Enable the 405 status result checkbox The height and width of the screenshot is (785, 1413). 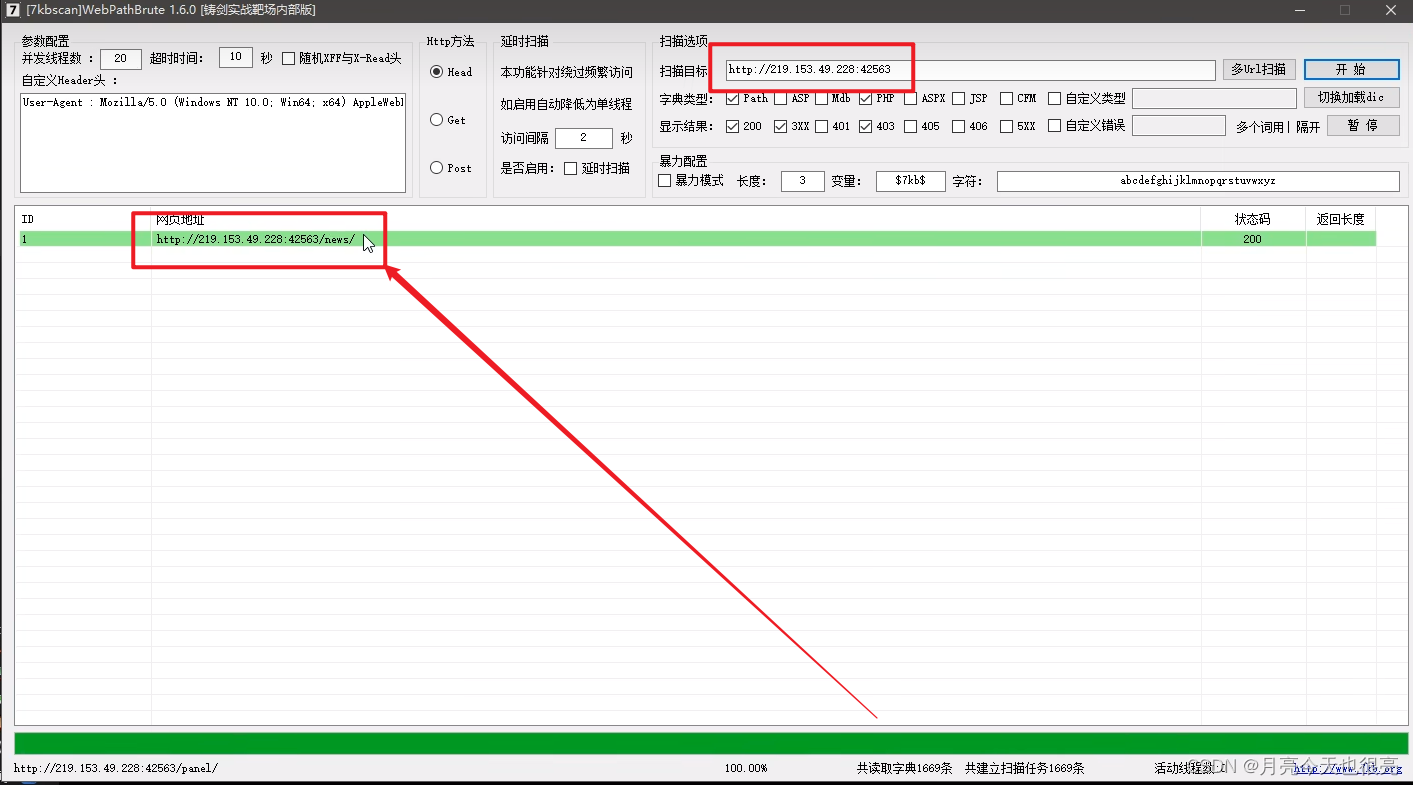(911, 127)
